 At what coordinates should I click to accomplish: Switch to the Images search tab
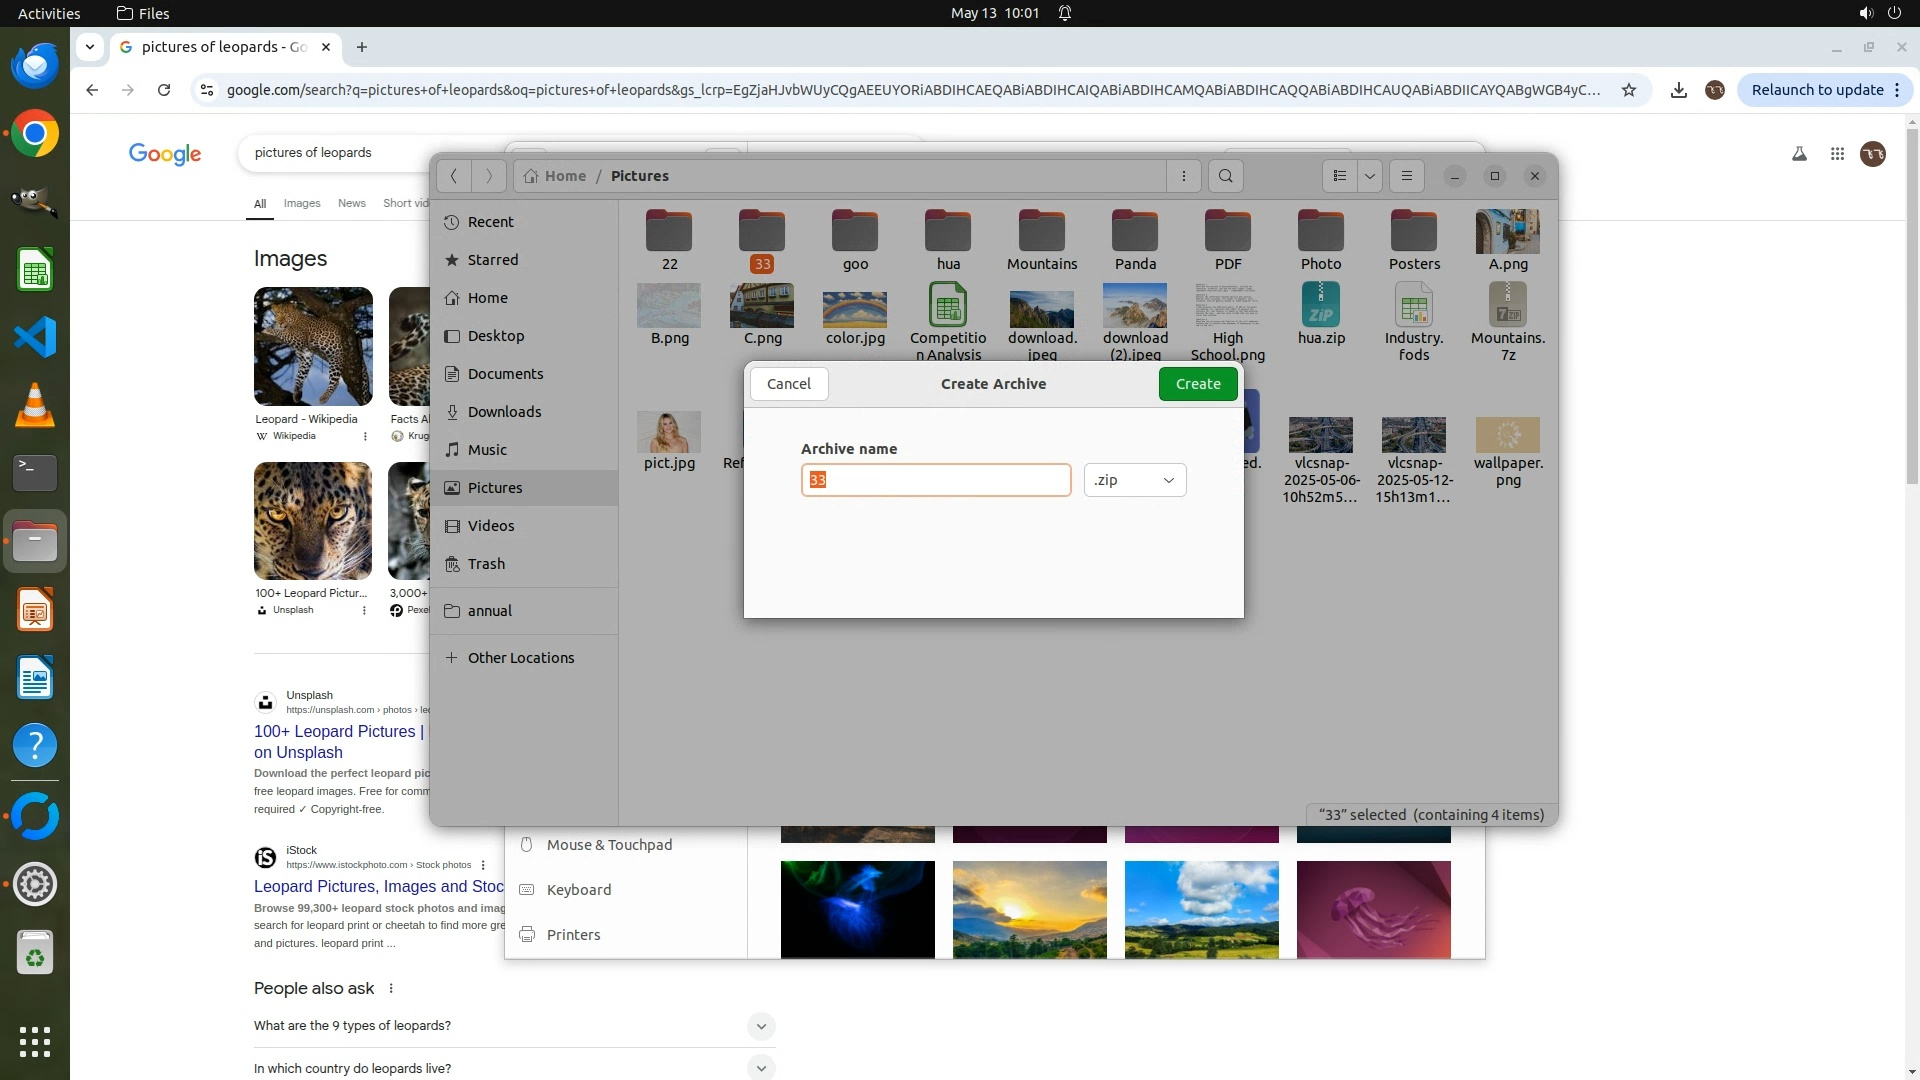[x=302, y=203]
